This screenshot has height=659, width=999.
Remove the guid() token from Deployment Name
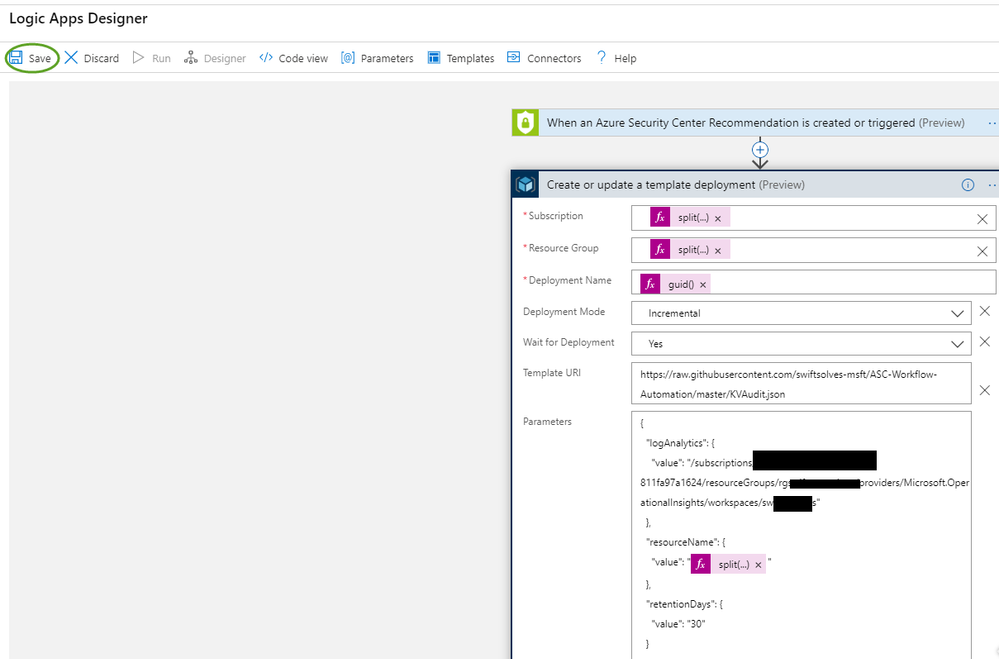[703, 285]
